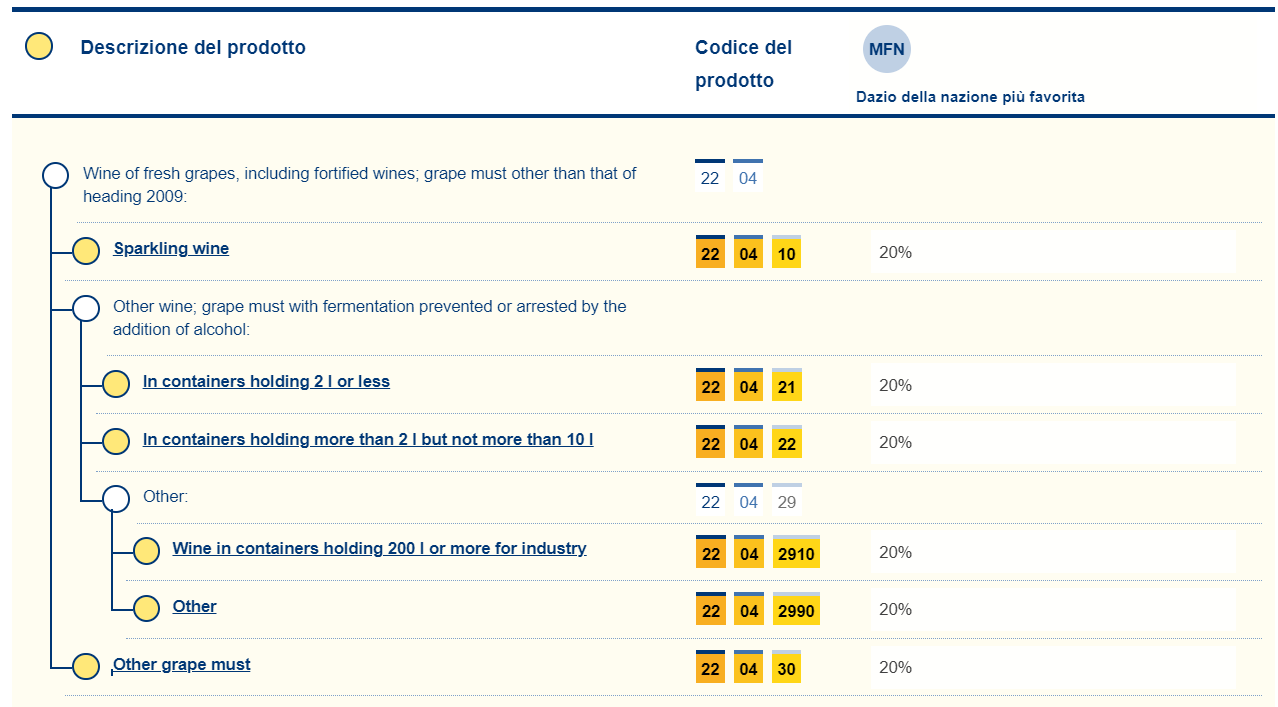Open 'In containers holding 2 l or less' link
The image size is (1278, 707).
point(266,382)
